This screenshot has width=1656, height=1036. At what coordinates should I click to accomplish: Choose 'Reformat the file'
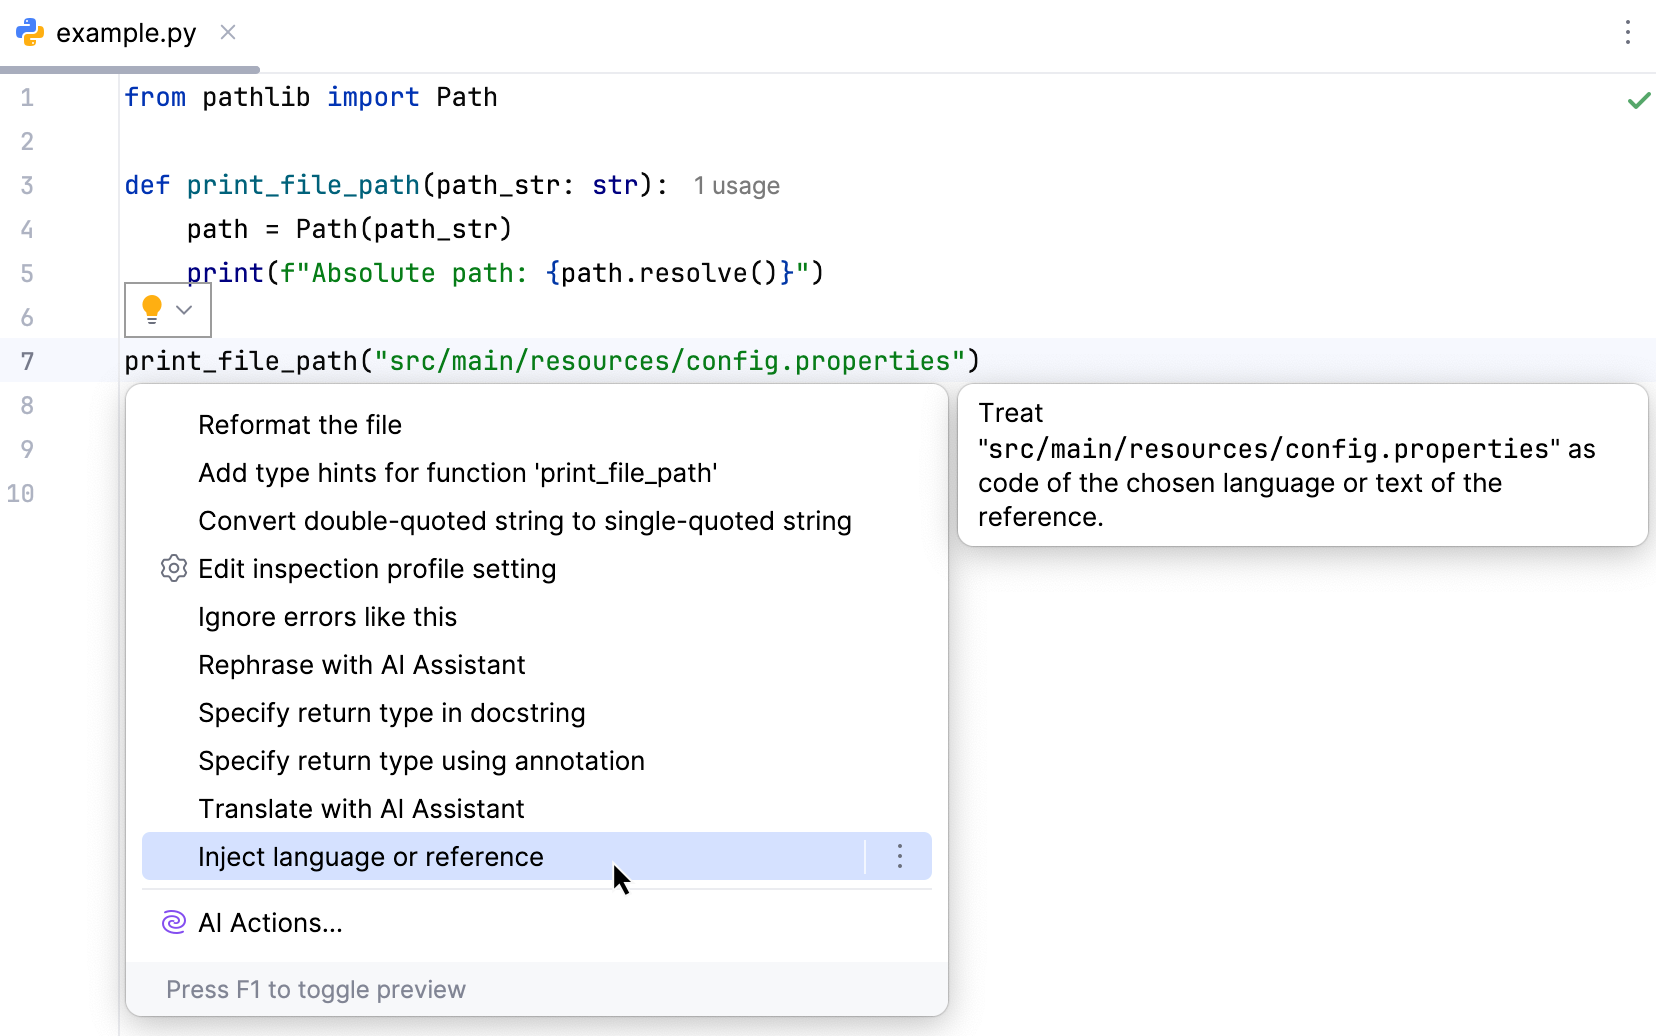(x=299, y=424)
